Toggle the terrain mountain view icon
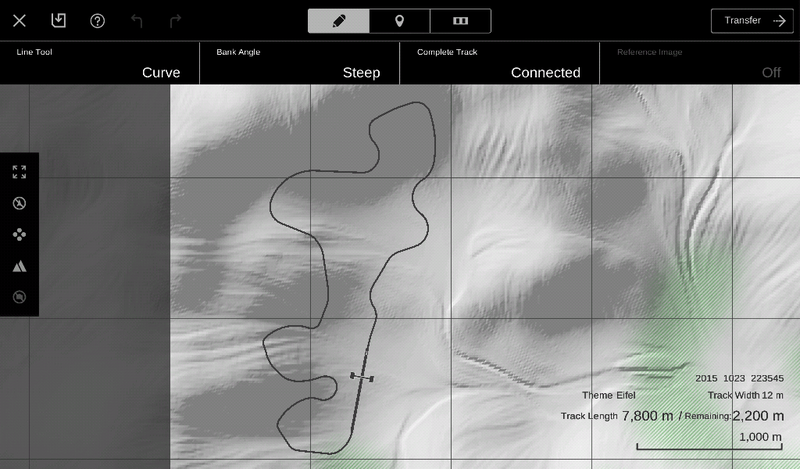Screen dimensions: 800x469 click(x=19, y=266)
